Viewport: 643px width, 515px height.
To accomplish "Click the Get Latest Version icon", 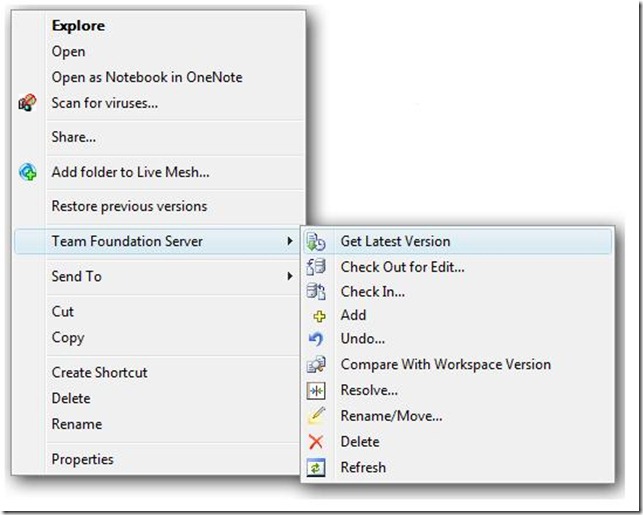I will (x=316, y=242).
